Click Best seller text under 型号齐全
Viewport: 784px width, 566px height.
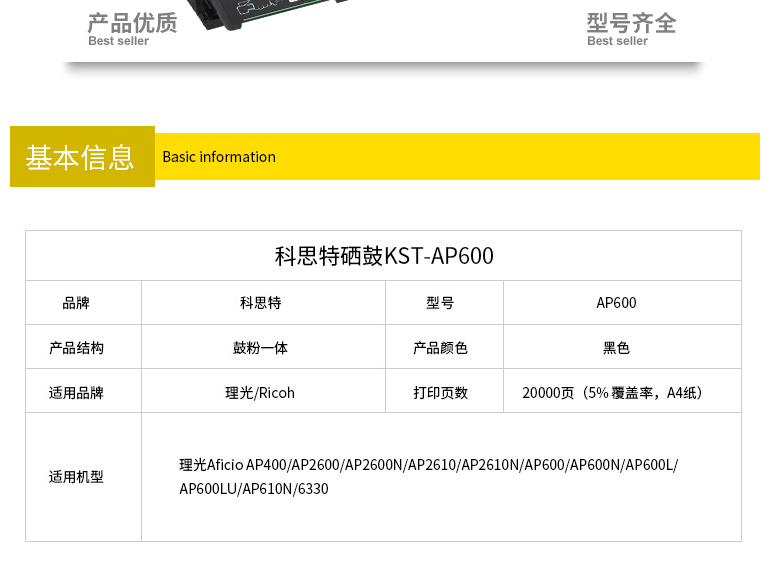(618, 41)
